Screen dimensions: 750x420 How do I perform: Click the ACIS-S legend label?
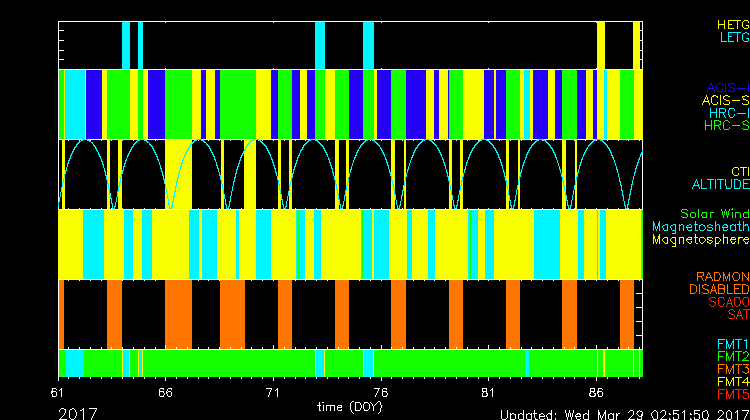click(725, 100)
